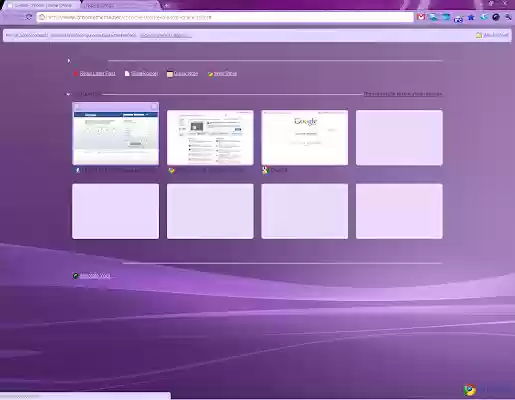Viewport: 515px width, 400px height.
Task: Click the favicon under the Google thumbnail
Action: pyautogui.click(x=265, y=170)
